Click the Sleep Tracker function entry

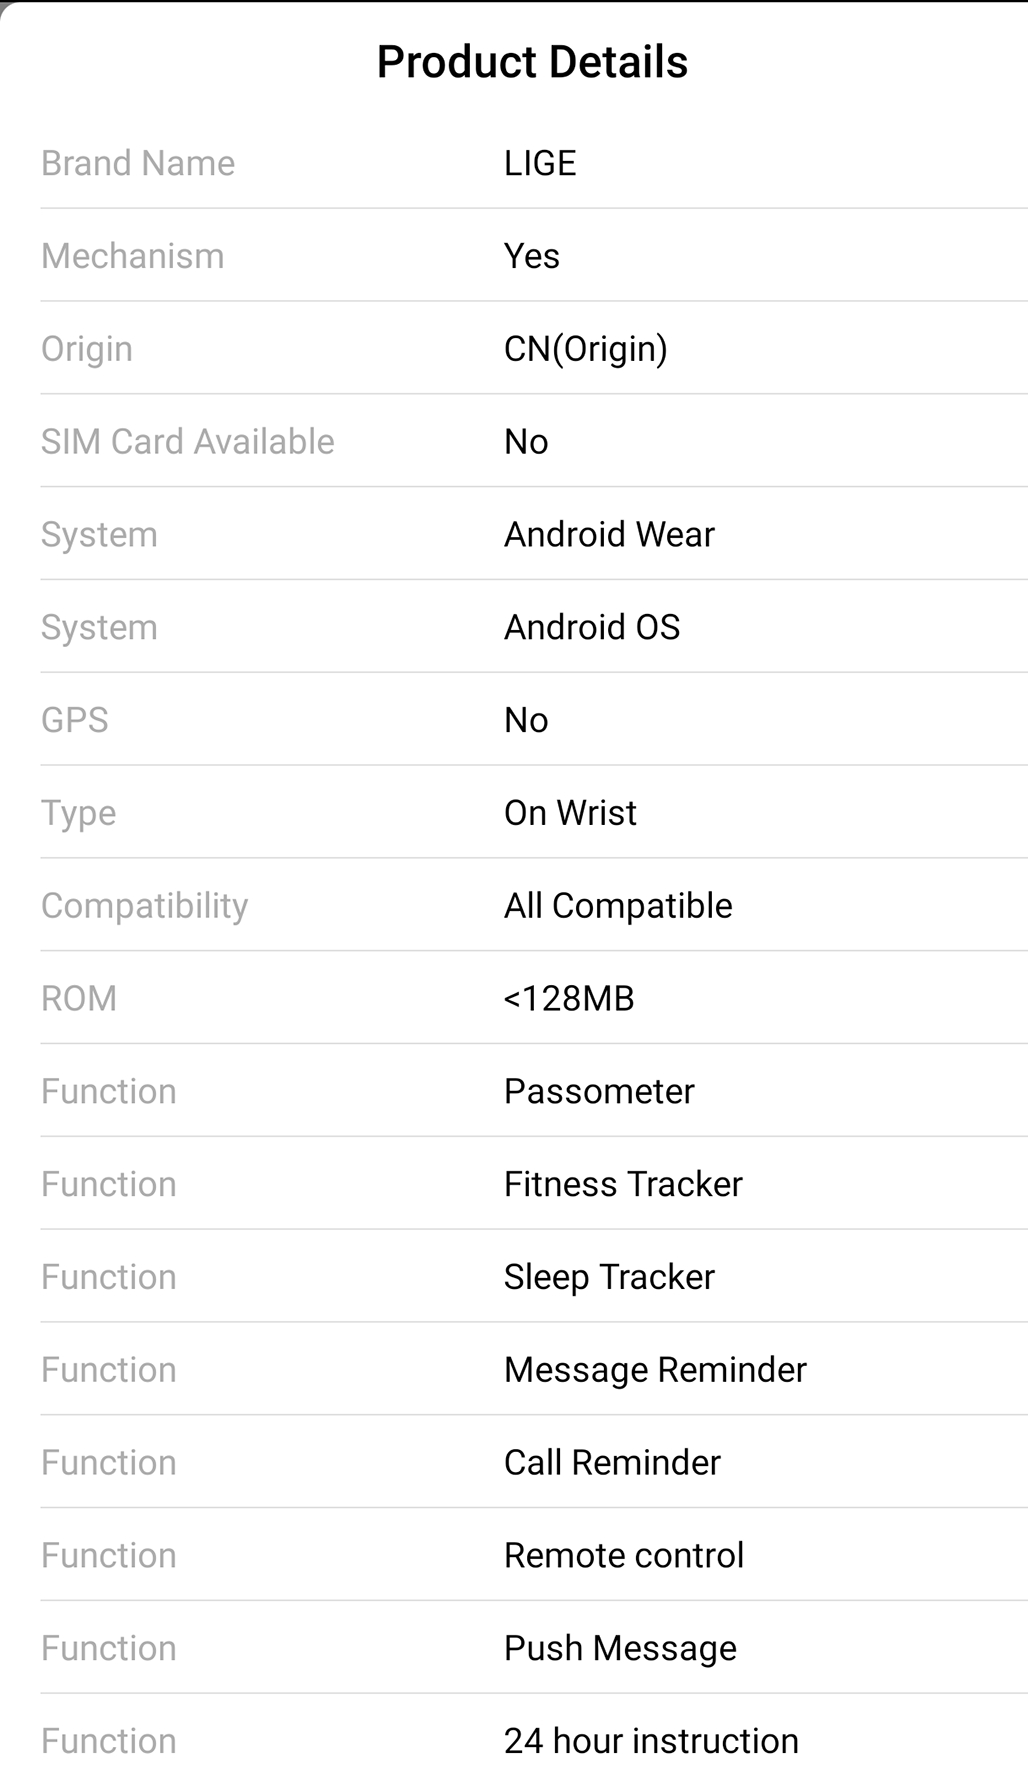609,1277
